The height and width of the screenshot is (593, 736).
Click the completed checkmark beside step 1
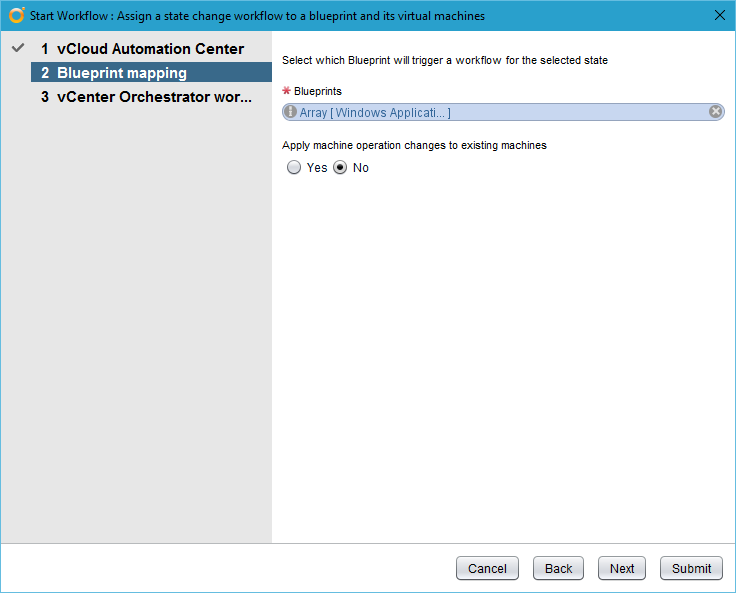pyautogui.click(x=17, y=48)
